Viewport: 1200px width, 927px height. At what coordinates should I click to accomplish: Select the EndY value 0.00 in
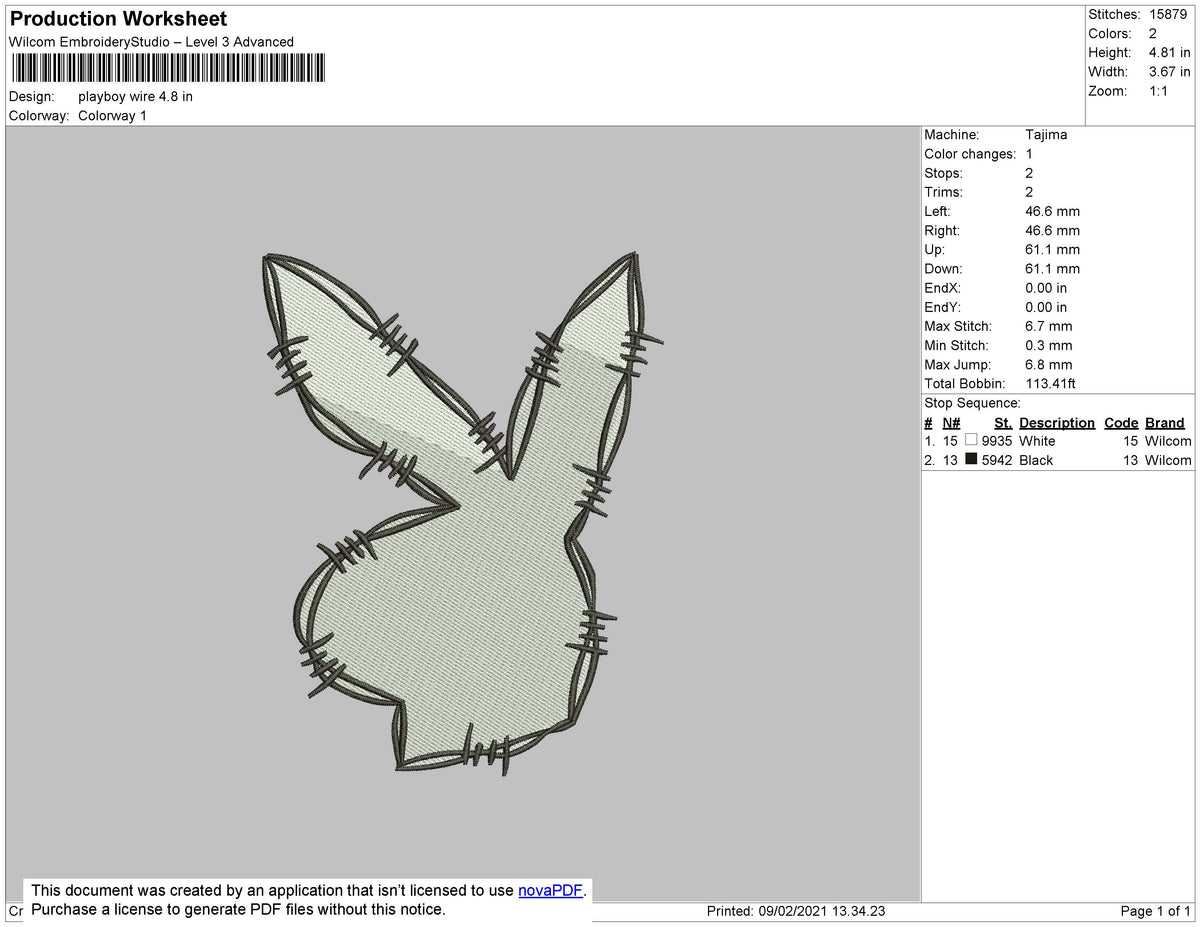[x=1046, y=307]
